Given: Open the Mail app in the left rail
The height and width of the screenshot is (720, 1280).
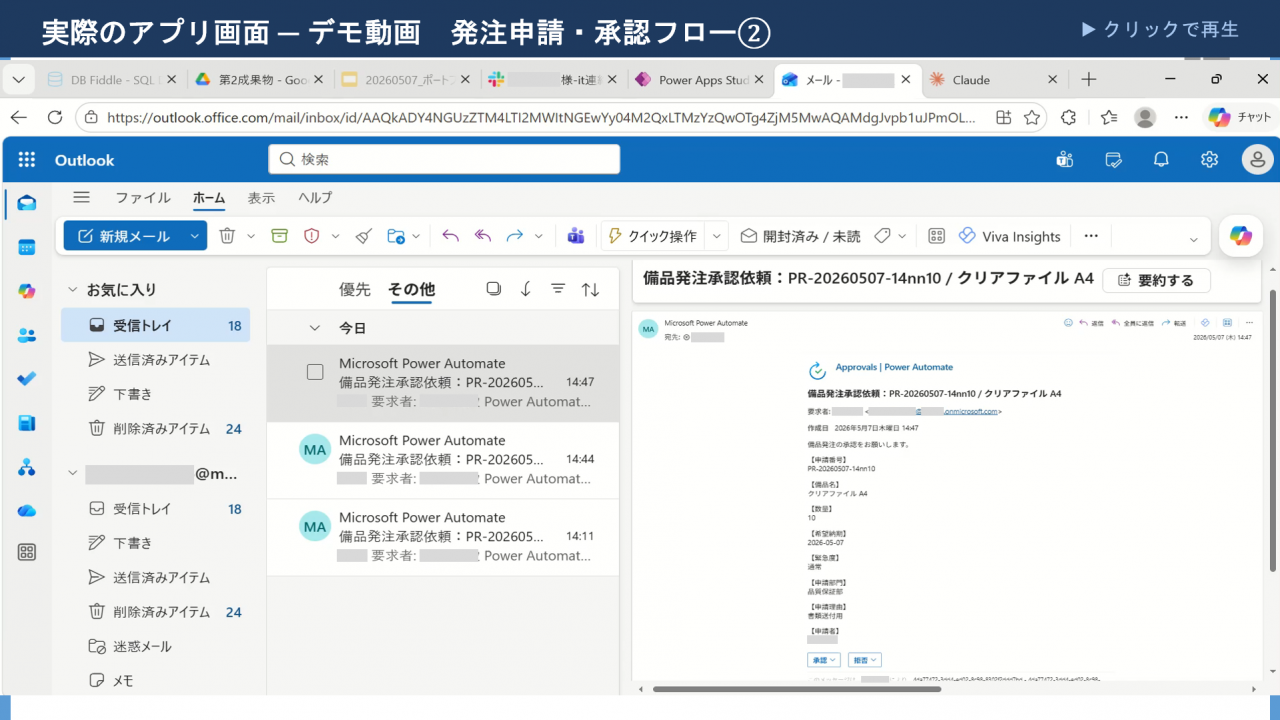Looking at the screenshot, I should click(x=27, y=204).
